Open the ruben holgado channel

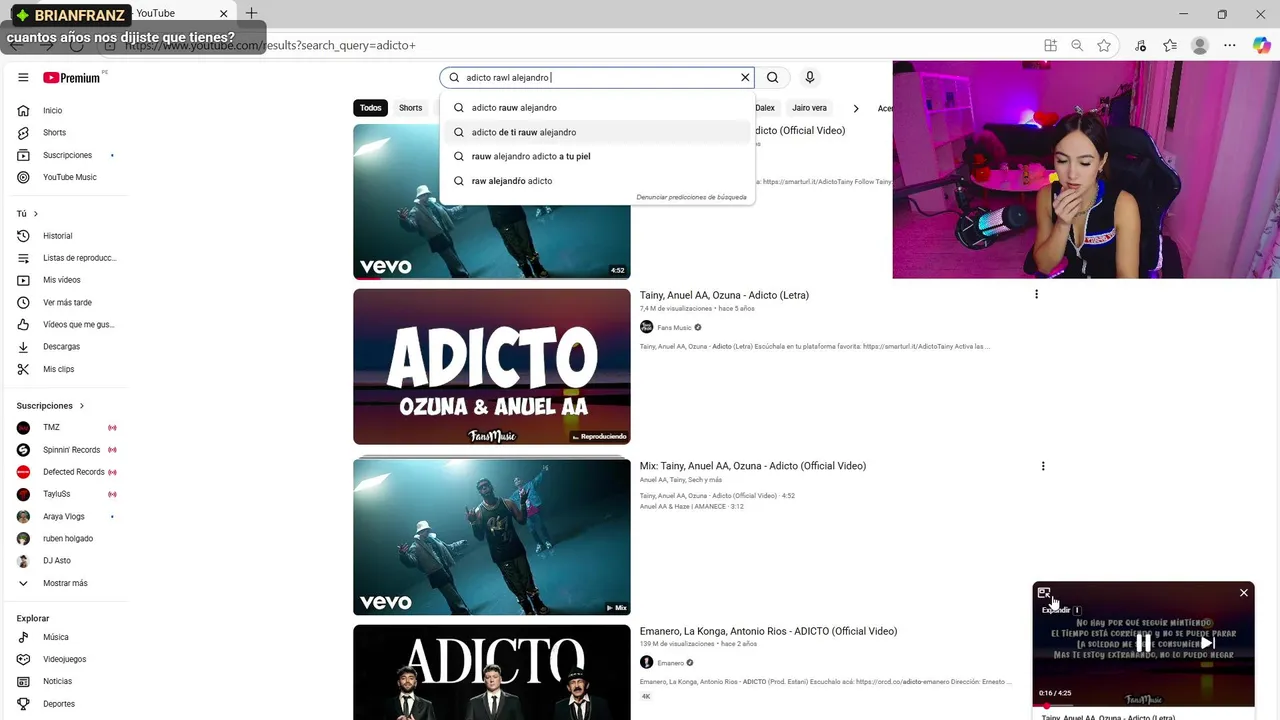tap(64, 539)
